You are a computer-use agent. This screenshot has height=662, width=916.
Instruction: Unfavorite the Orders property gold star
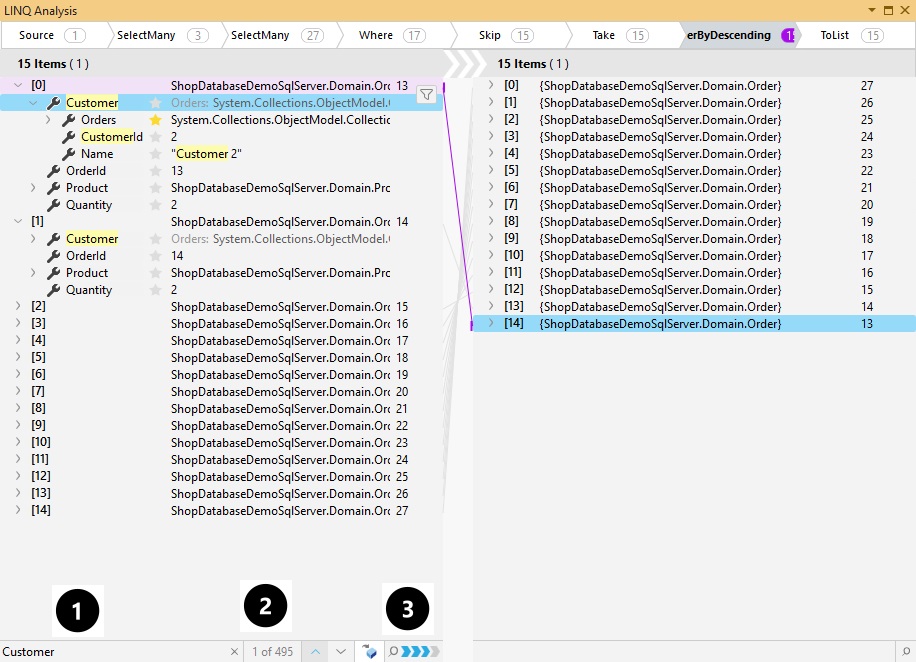pyautogui.click(x=155, y=120)
